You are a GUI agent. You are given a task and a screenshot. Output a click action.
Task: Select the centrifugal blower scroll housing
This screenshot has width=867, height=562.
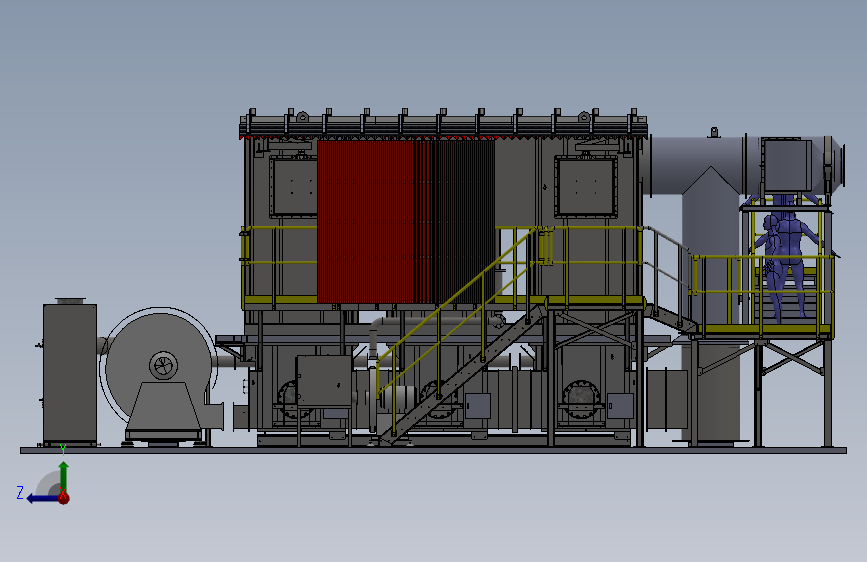tap(158, 368)
